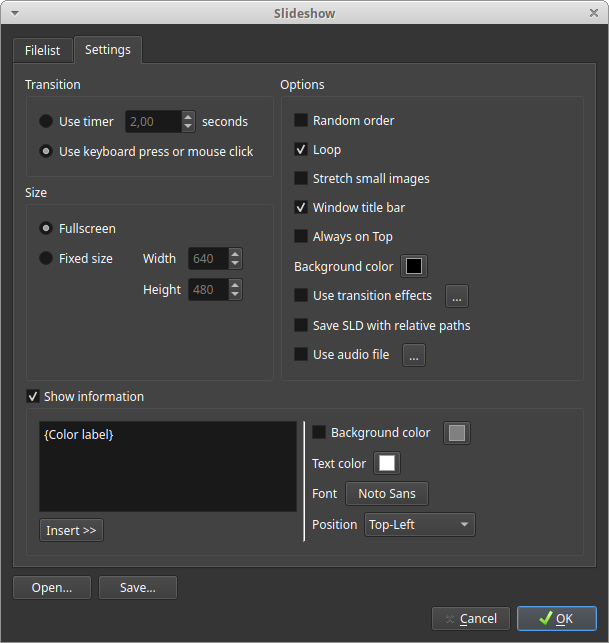The height and width of the screenshot is (643, 609).
Task: Switch to the Filelist tab
Action: pos(42,50)
